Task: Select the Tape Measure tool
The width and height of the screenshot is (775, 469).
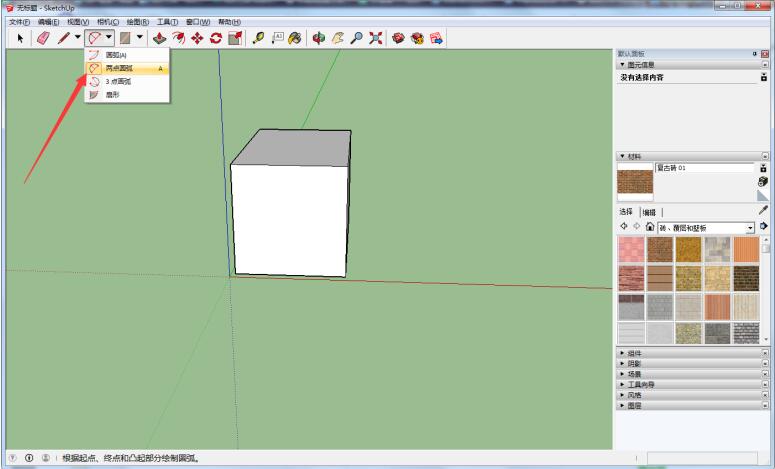Action: point(258,38)
